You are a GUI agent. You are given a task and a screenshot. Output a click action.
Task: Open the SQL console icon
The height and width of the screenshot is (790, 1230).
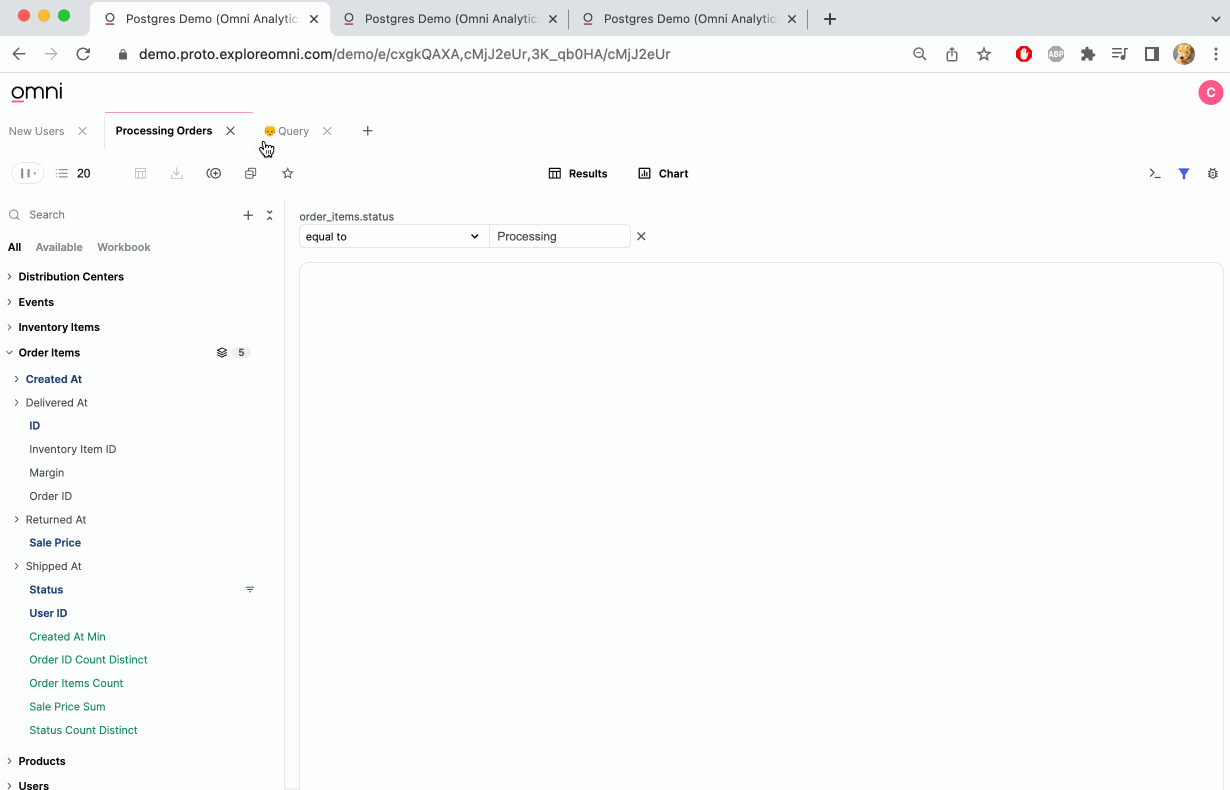coord(1155,173)
